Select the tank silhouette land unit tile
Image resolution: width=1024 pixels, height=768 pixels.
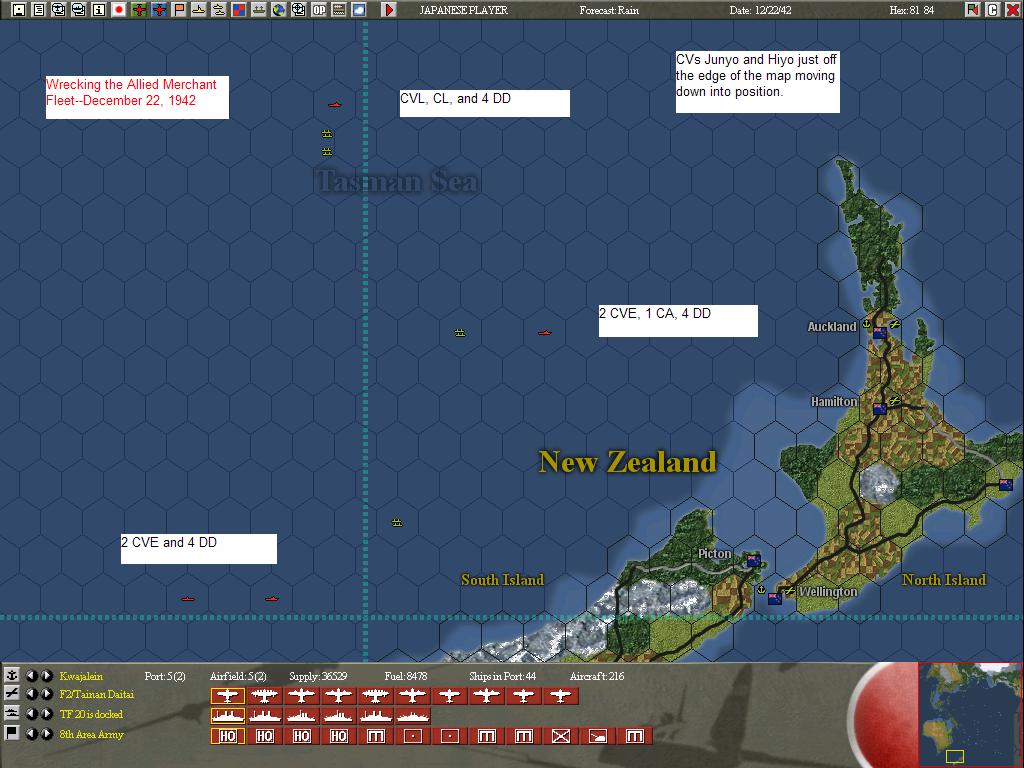598,736
